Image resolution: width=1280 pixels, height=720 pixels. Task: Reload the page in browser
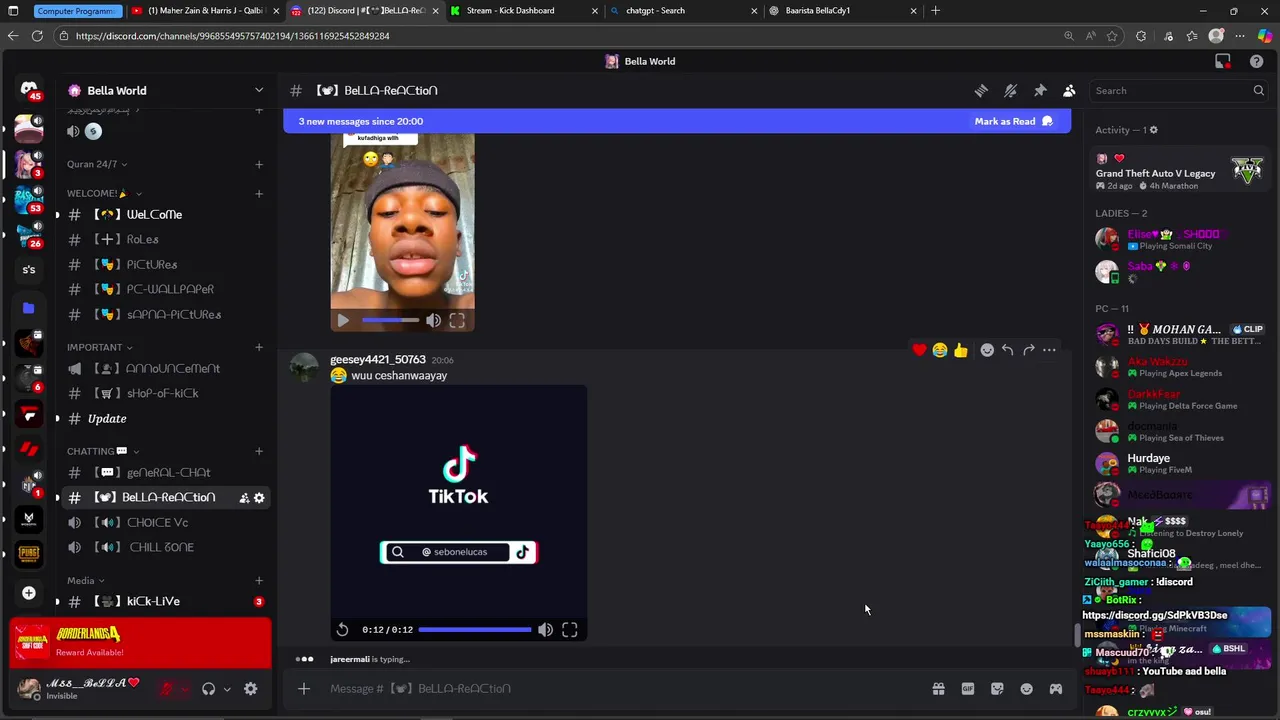click(37, 36)
